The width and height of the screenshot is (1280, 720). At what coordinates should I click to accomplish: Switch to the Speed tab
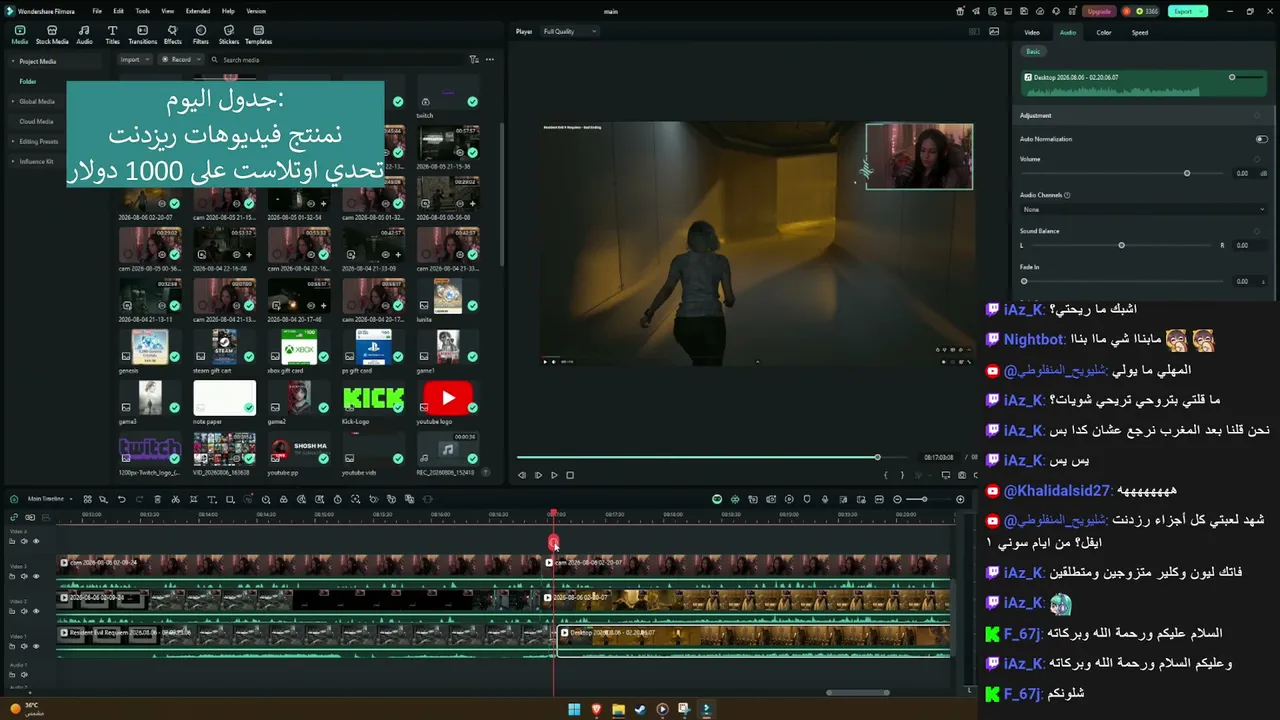pyautogui.click(x=1140, y=32)
